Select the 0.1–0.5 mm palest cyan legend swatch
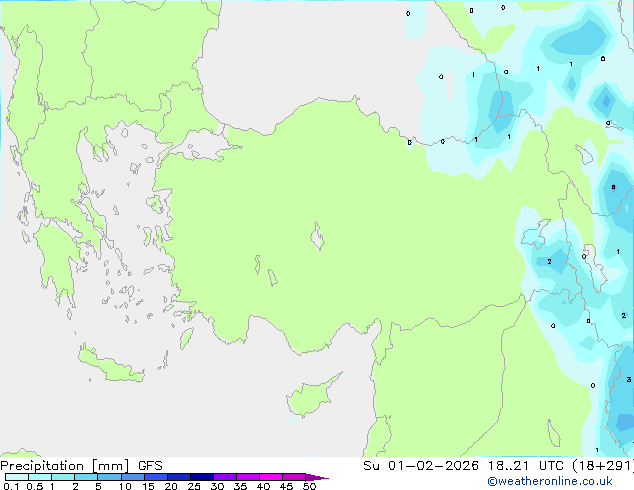The image size is (634, 490). tap(17, 477)
